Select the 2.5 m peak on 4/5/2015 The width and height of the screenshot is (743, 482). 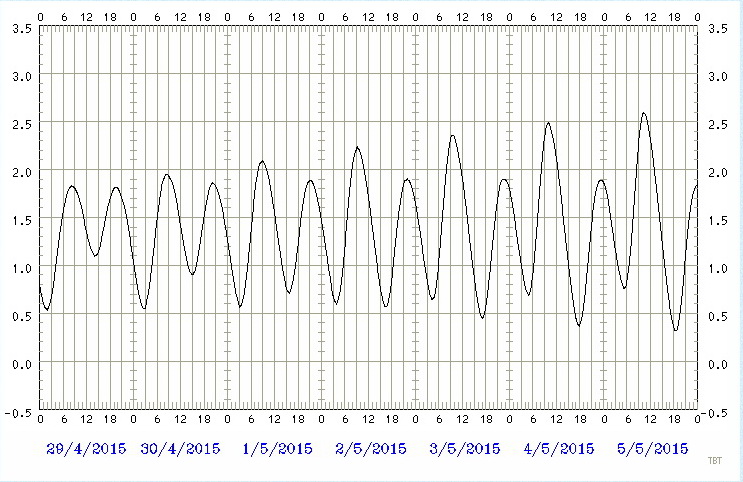point(548,123)
